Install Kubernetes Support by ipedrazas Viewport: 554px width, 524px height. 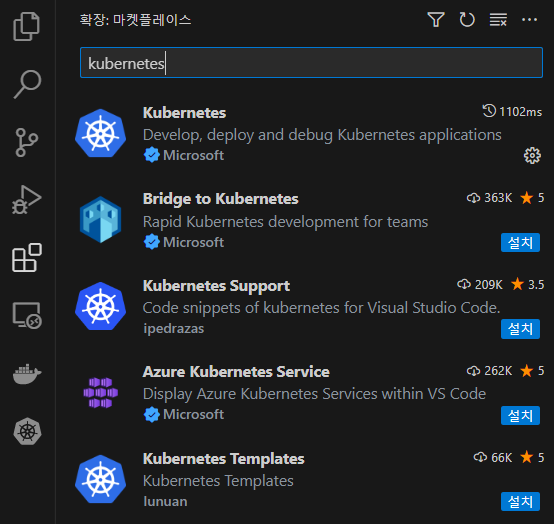click(520, 329)
